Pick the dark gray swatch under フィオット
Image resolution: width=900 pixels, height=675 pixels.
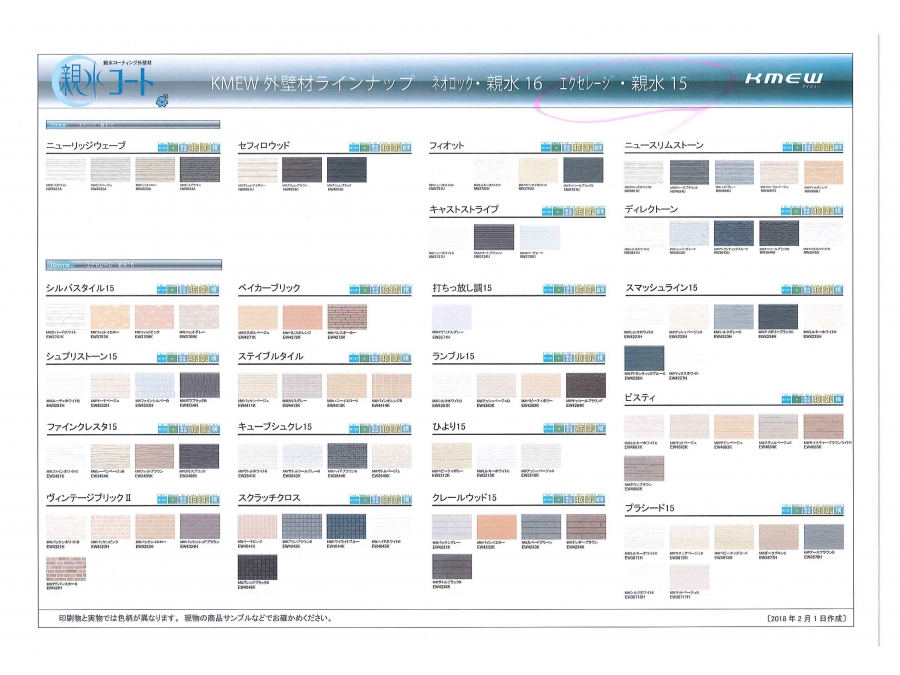[583, 170]
